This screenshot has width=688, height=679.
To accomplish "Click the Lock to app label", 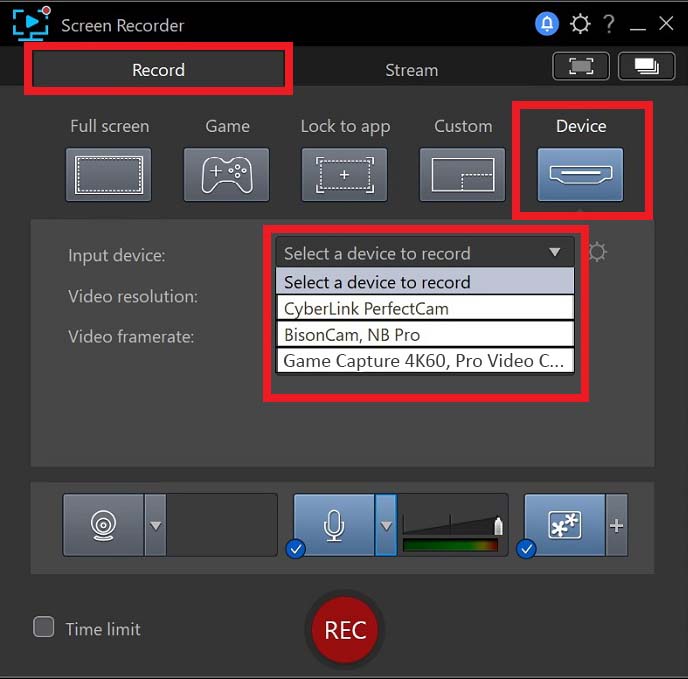I will pyautogui.click(x=345, y=126).
